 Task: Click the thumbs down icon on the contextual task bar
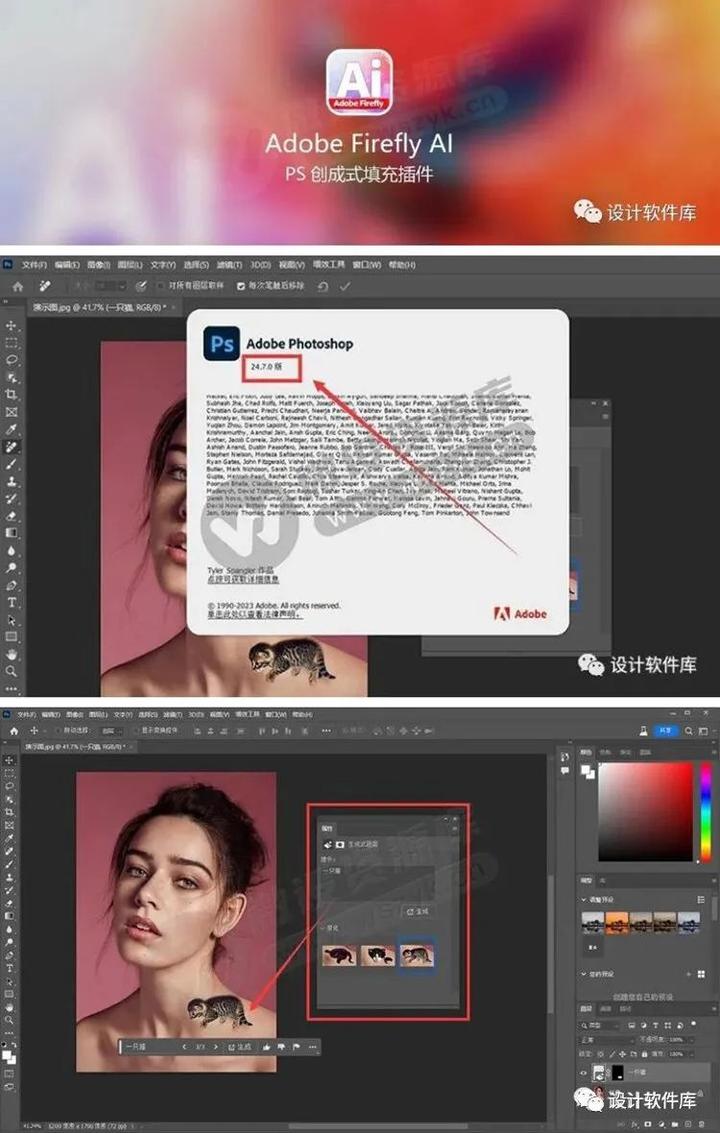pyautogui.click(x=281, y=1046)
